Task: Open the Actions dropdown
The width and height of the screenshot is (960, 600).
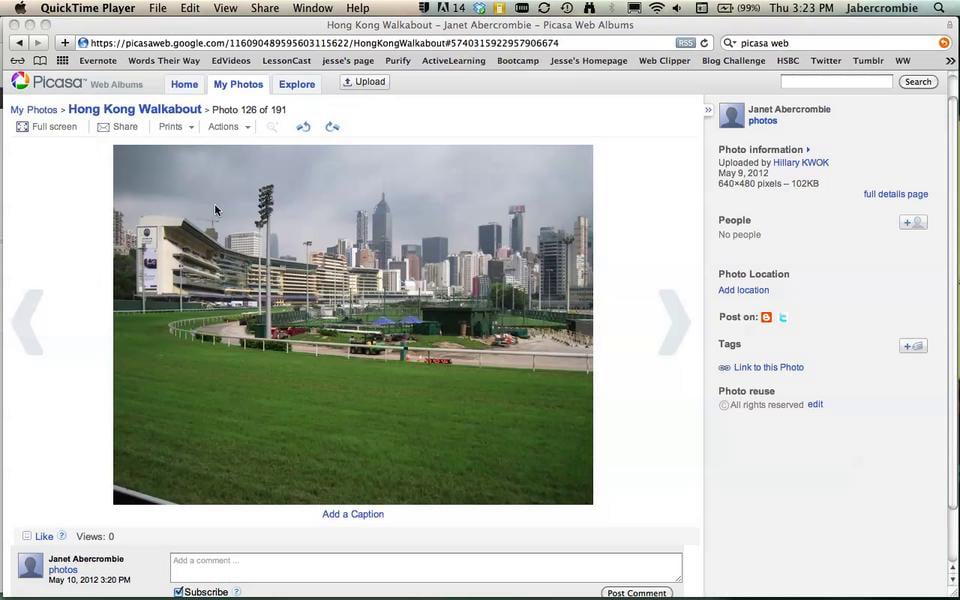Action: click(229, 127)
